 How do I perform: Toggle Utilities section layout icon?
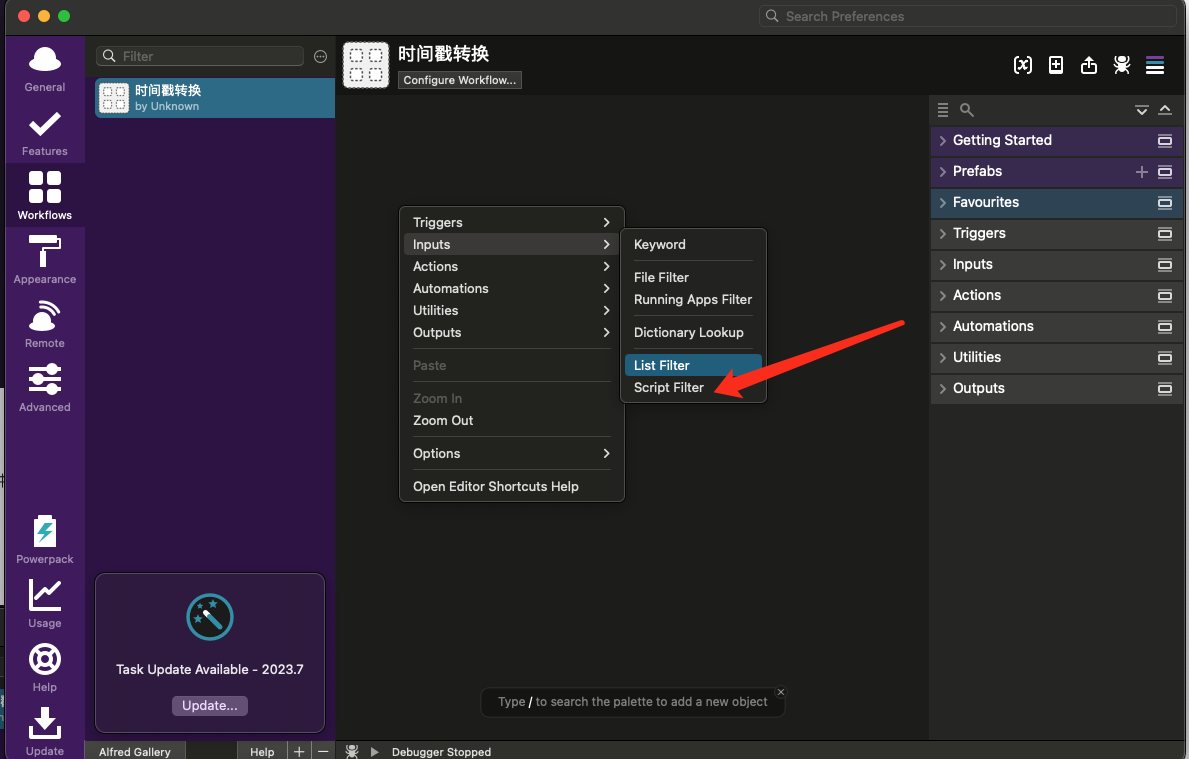pyautogui.click(x=1165, y=358)
